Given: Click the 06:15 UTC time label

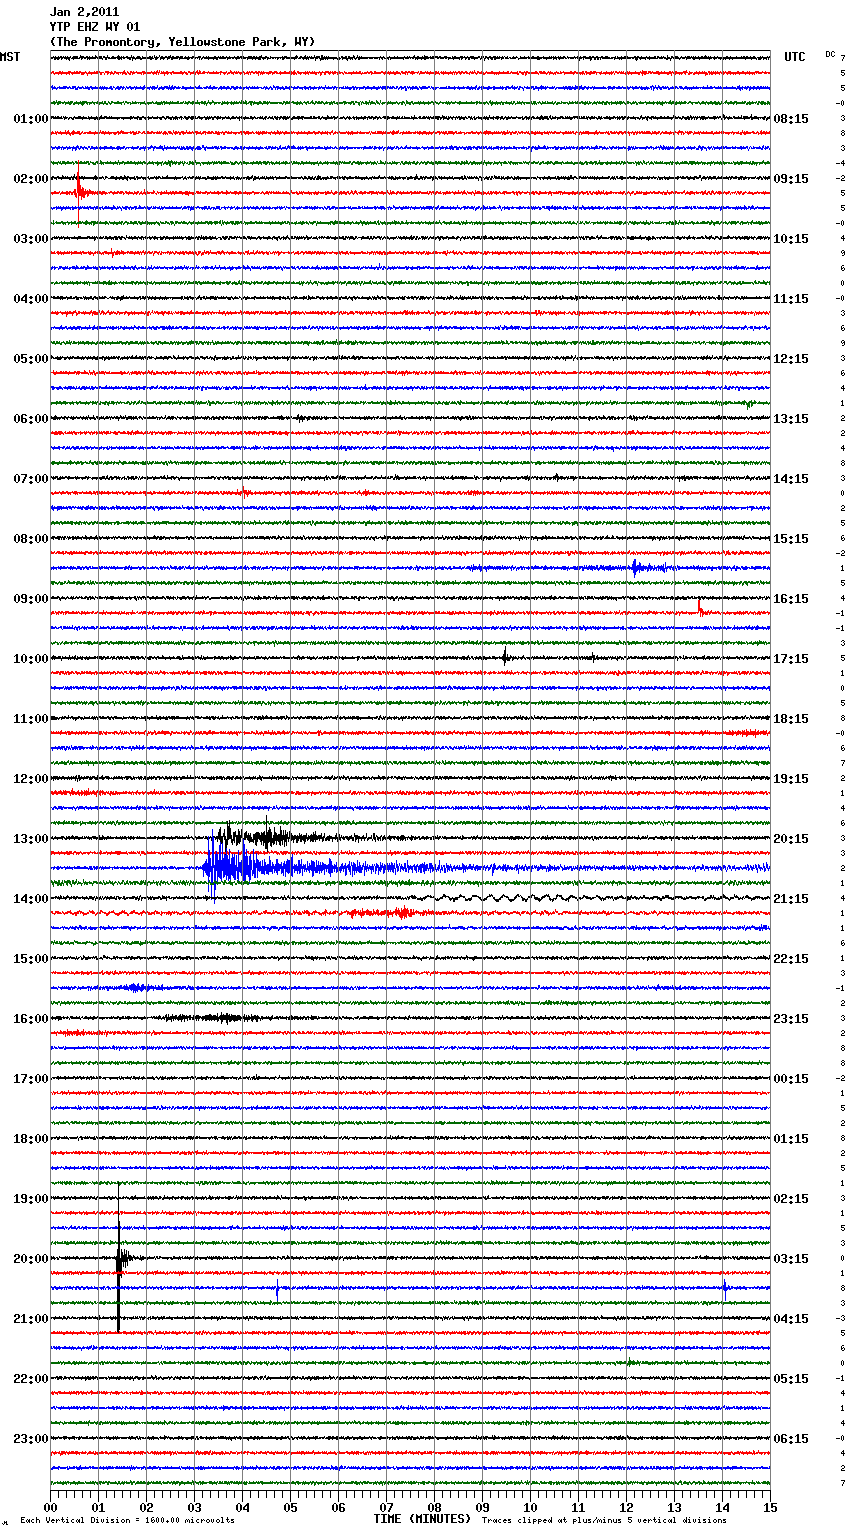Looking at the screenshot, I should click(791, 1439).
